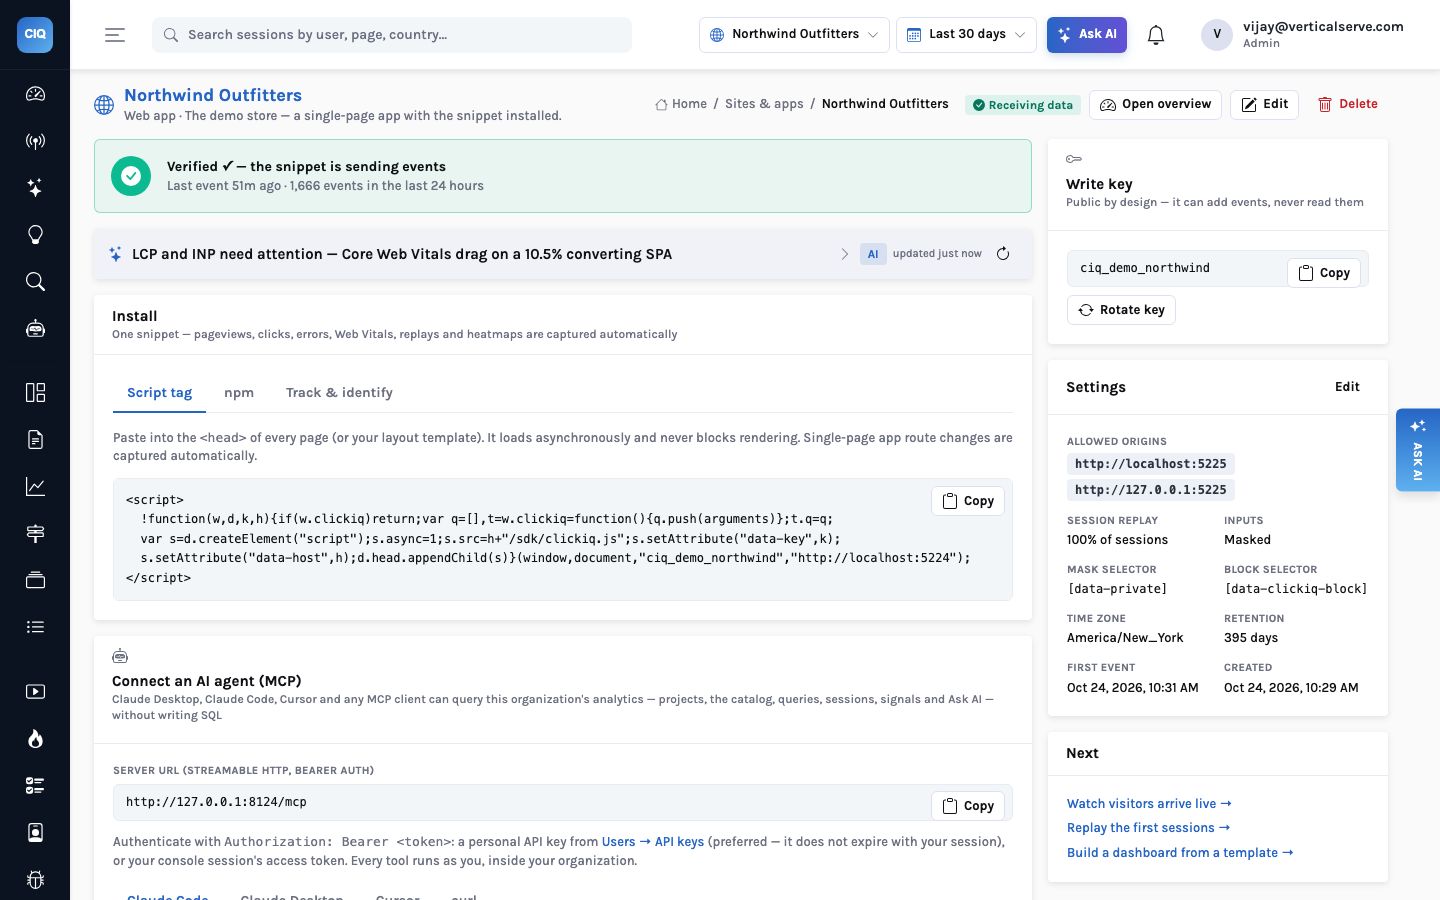This screenshot has height=900, width=1440.
Task: Open the dashboard gauge icon in sidebar
Action: pos(35,94)
